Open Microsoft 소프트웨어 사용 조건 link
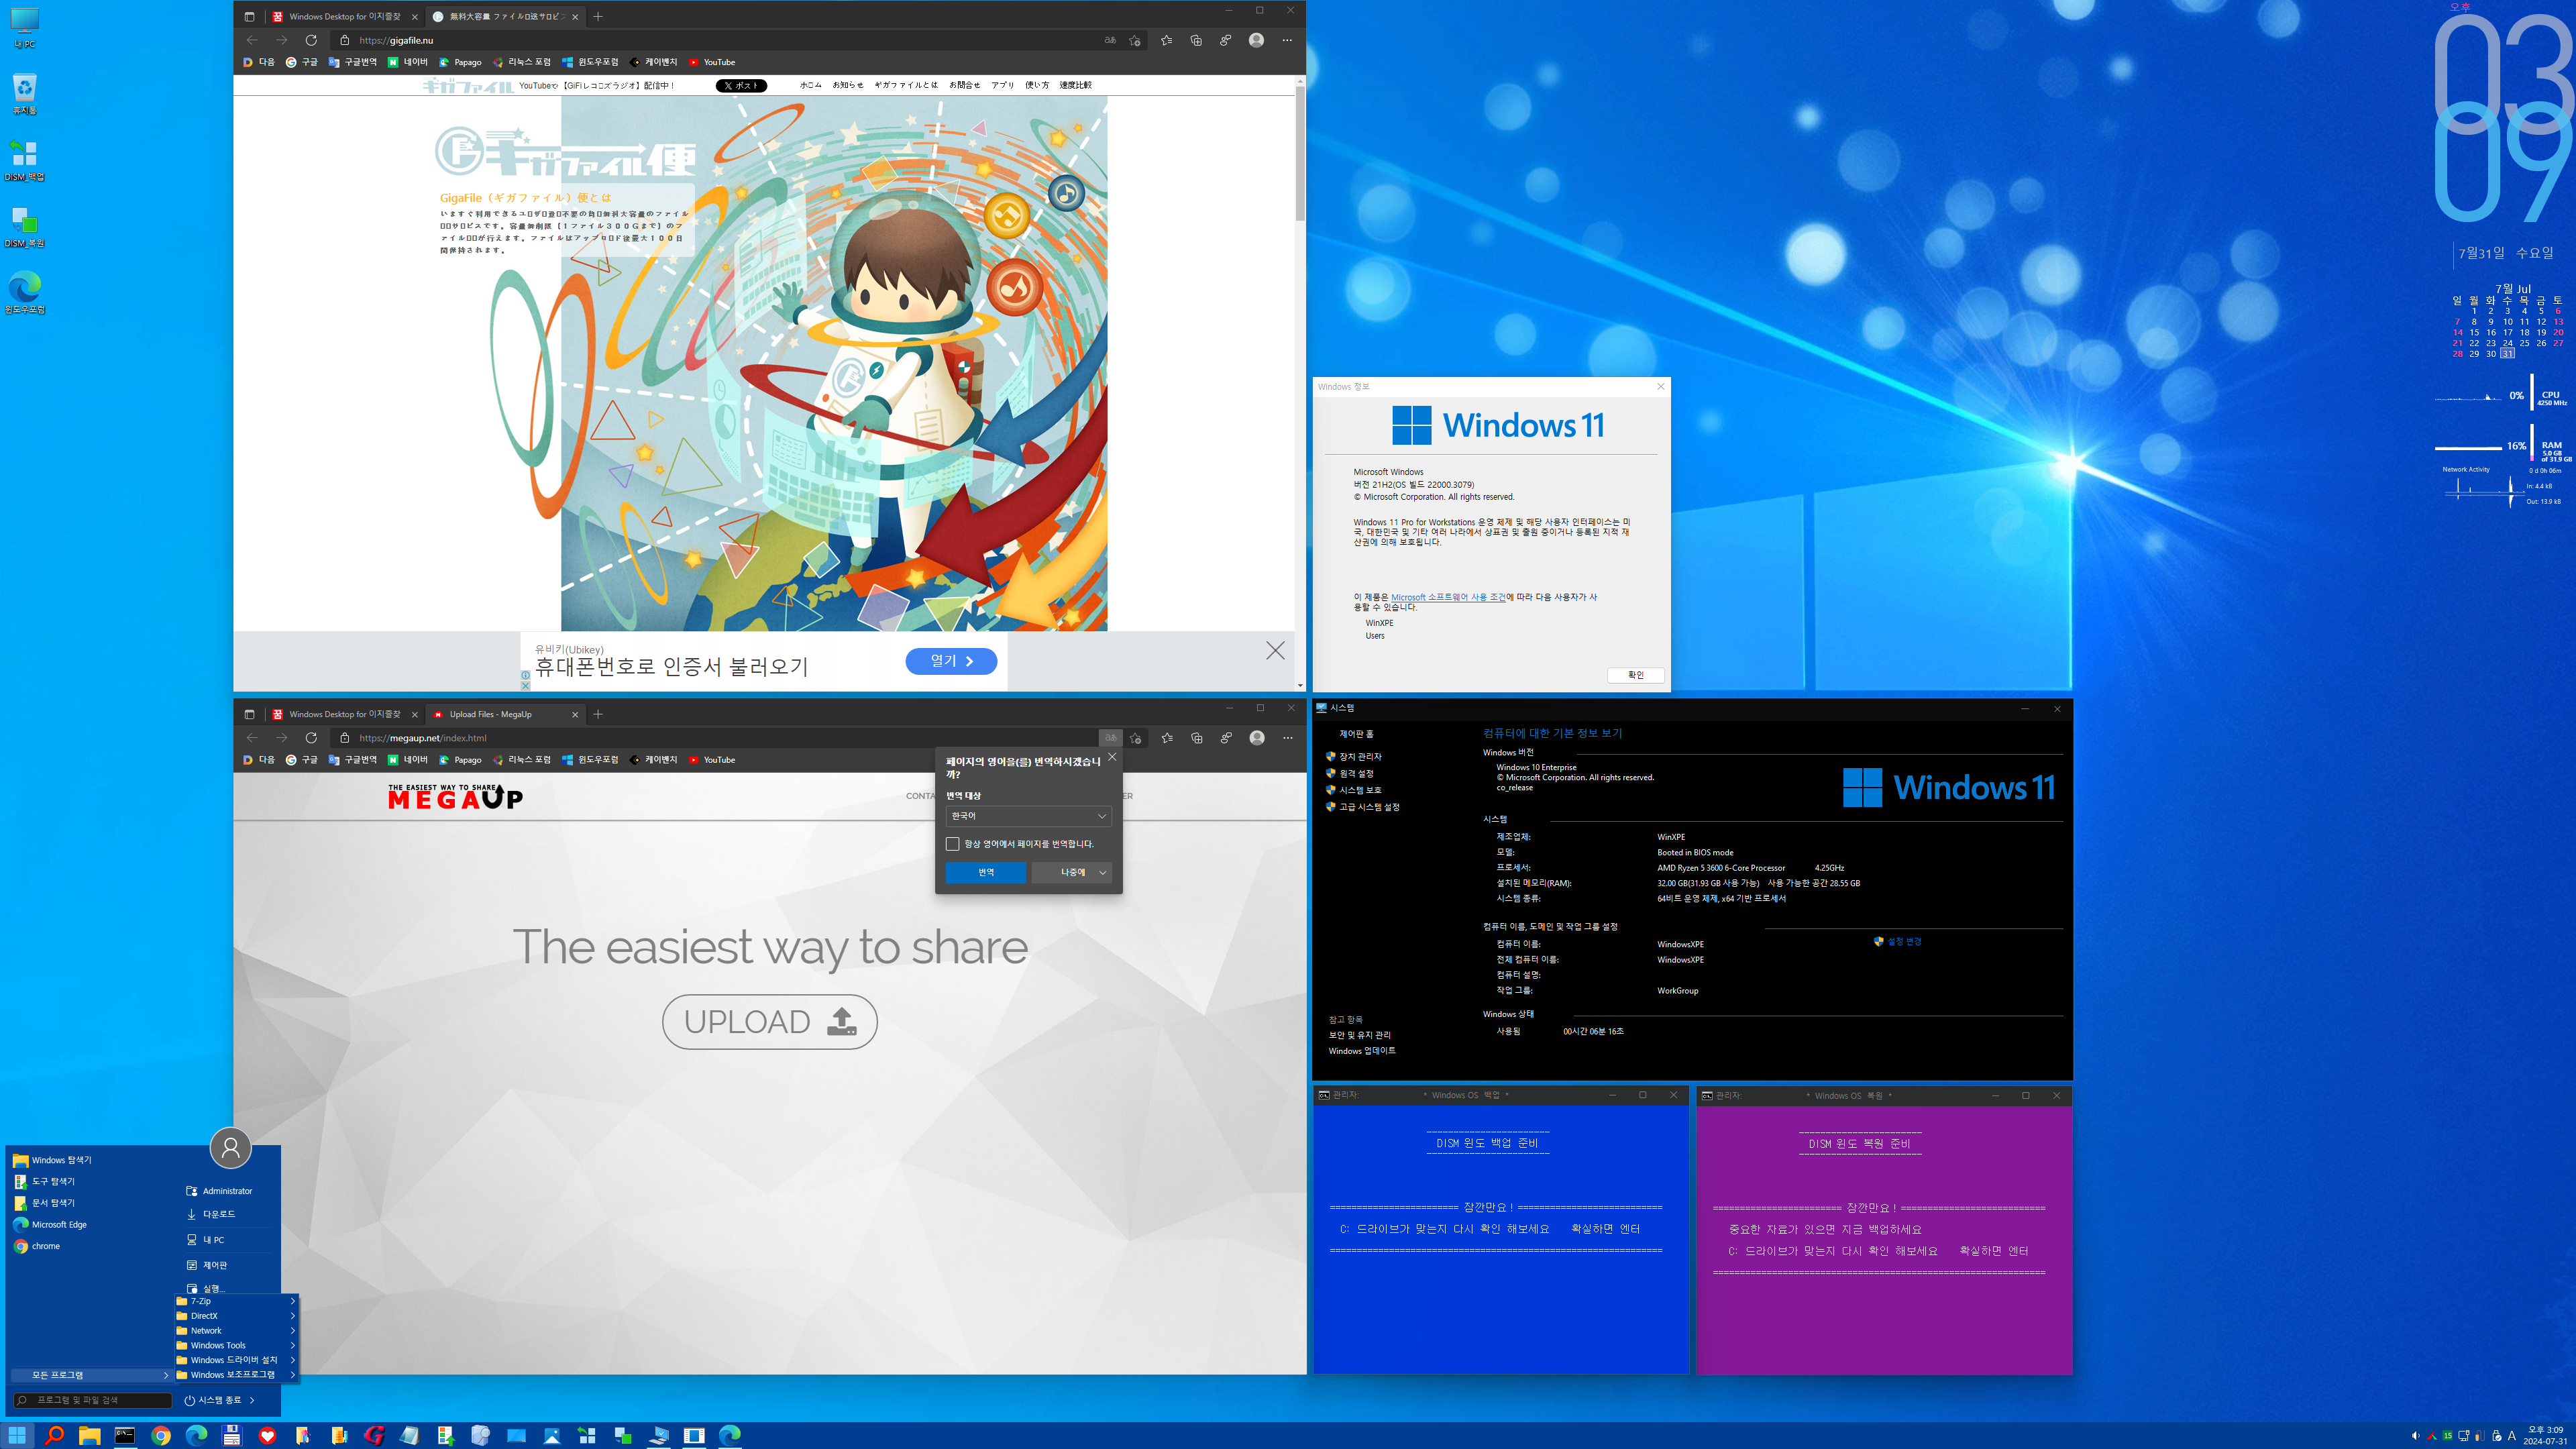The width and height of the screenshot is (2576, 1449). click(x=1448, y=597)
